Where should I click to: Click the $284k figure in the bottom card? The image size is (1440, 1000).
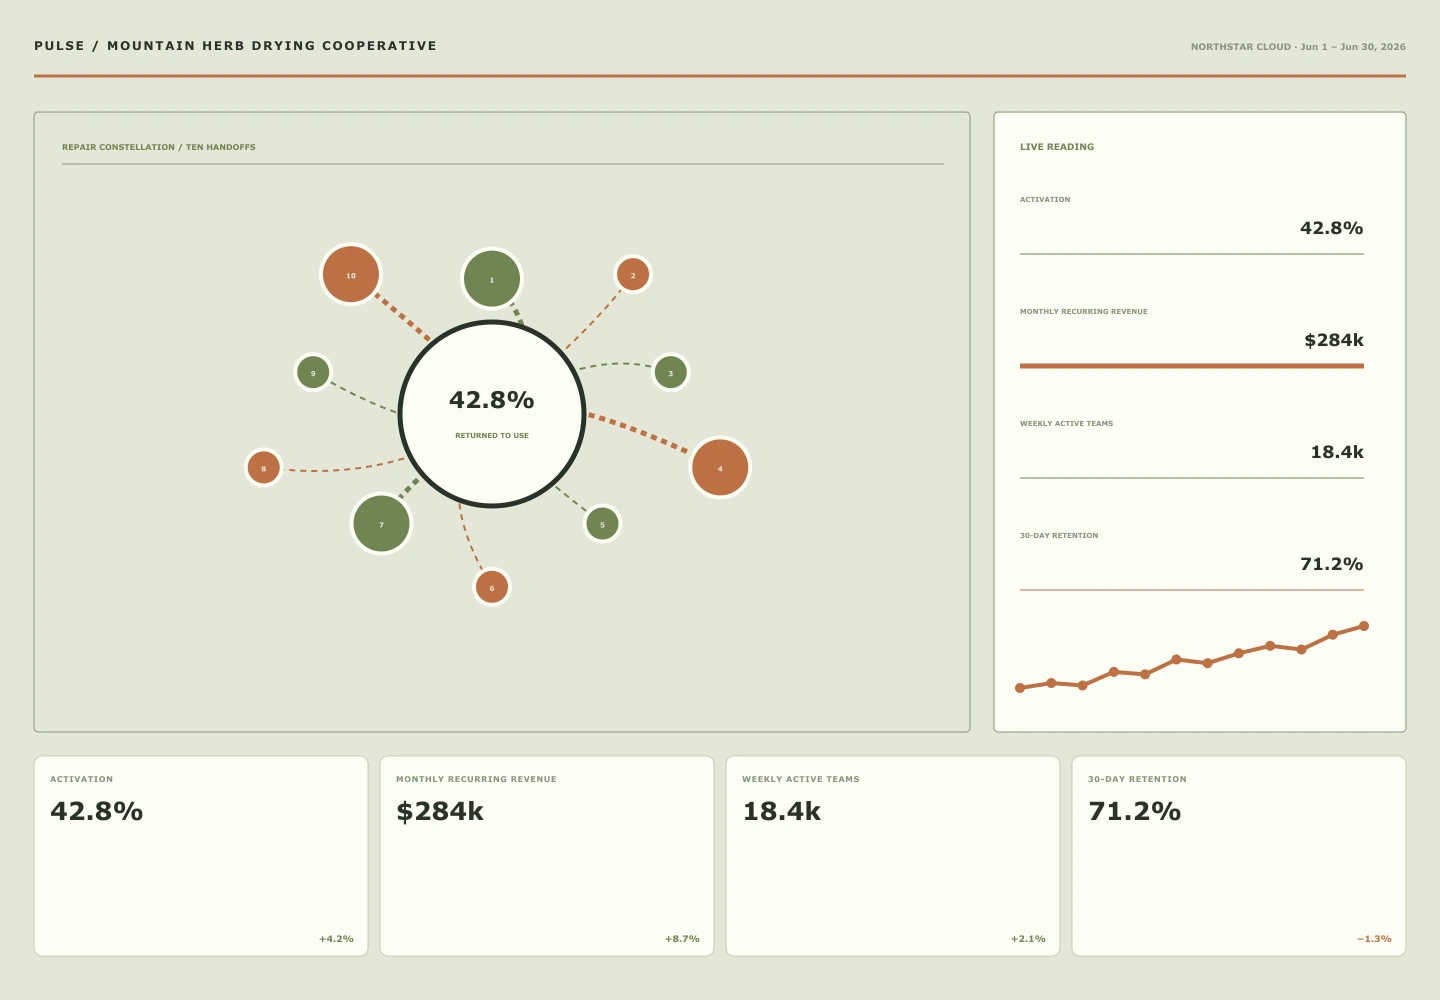pyautogui.click(x=440, y=811)
